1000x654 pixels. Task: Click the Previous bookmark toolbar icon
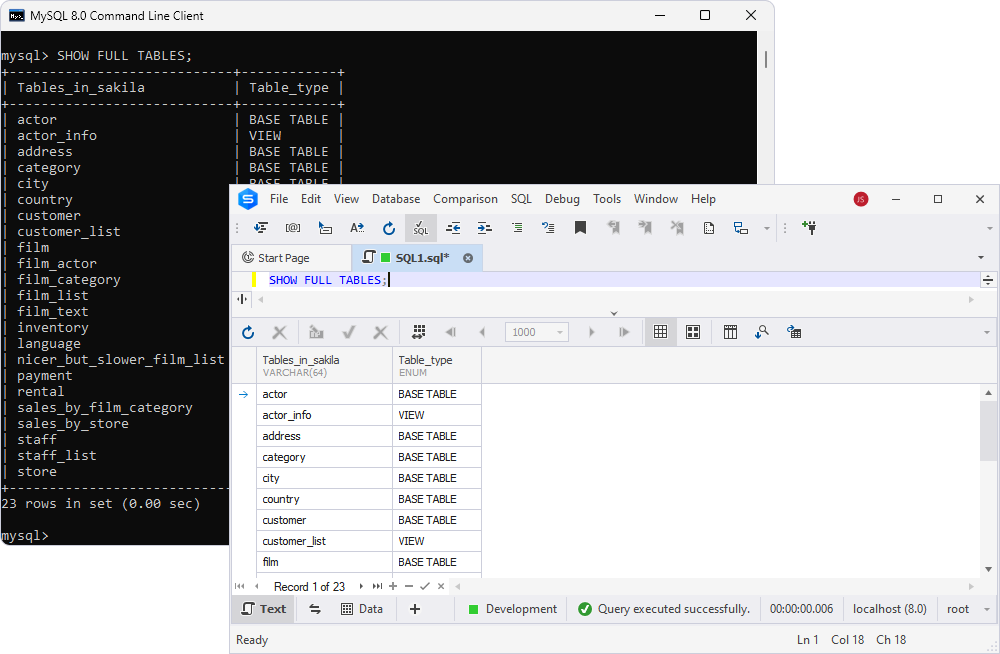point(613,228)
